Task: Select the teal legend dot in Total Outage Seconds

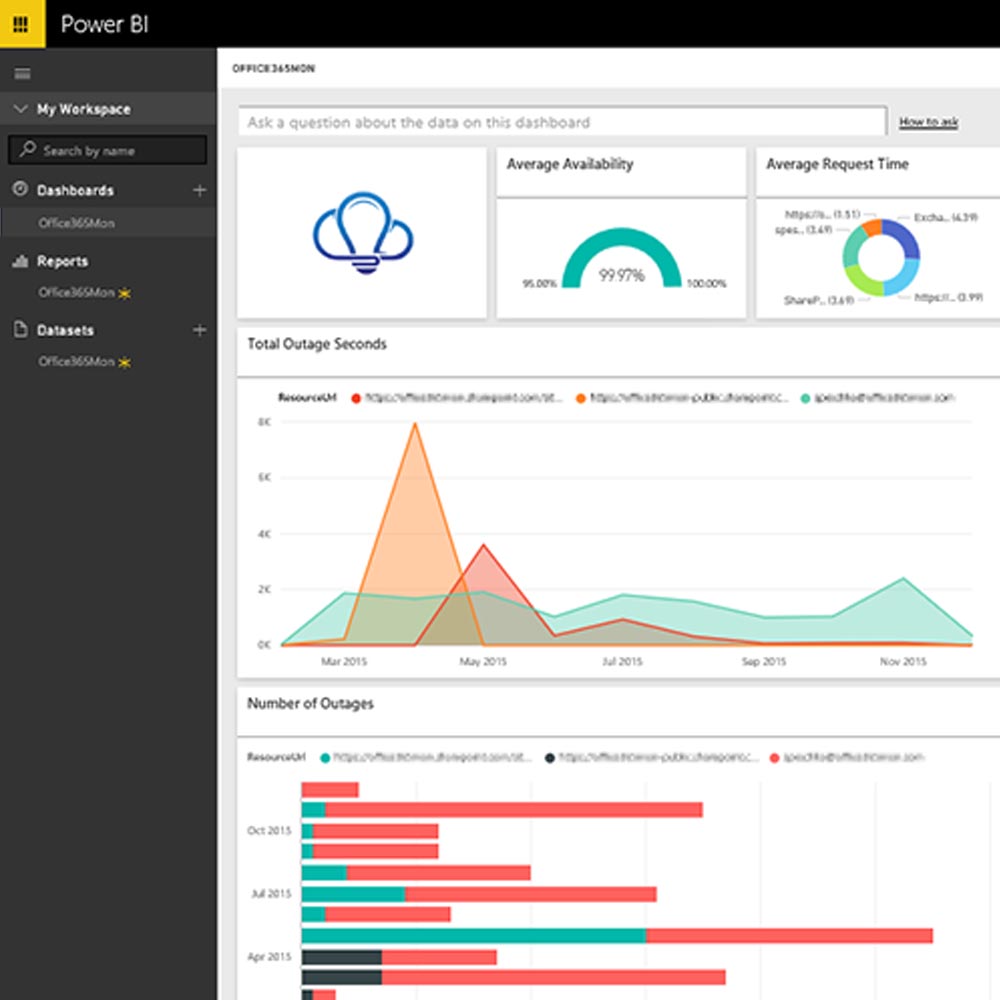Action: click(805, 398)
